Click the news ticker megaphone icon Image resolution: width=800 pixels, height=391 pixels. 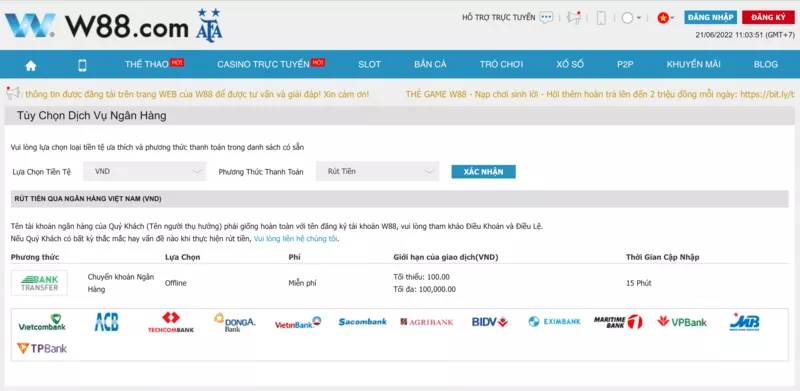[x=13, y=93]
